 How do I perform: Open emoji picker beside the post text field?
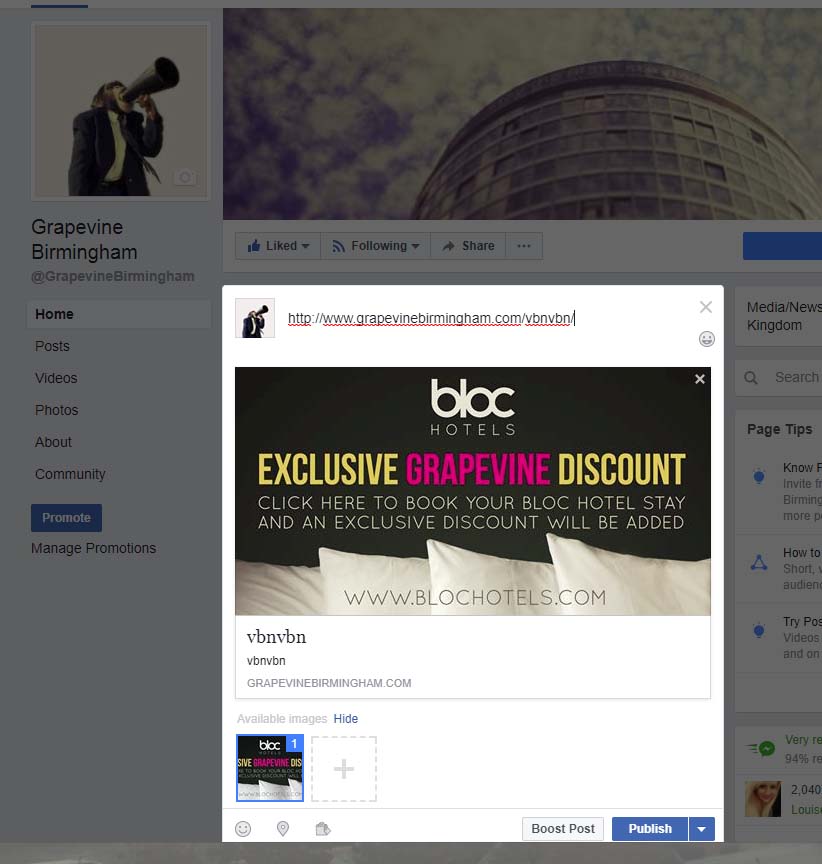pos(707,339)
